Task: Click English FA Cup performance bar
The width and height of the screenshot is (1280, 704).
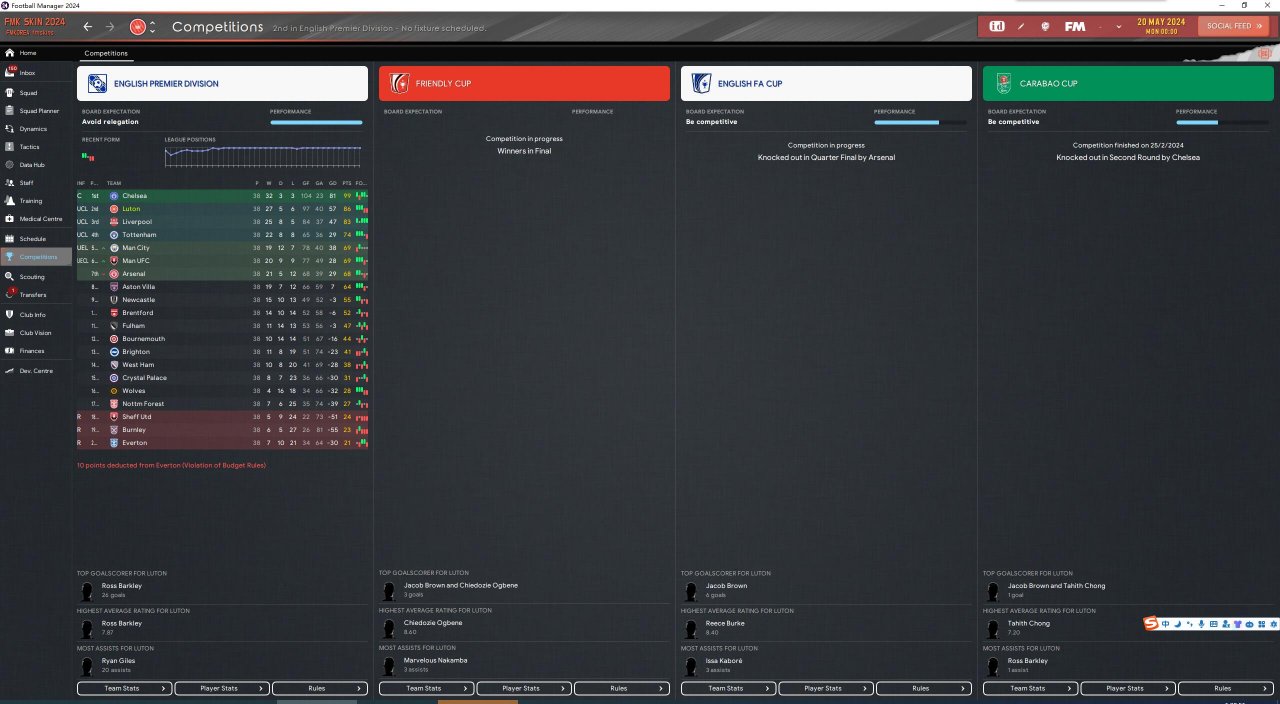Action: 920,122
